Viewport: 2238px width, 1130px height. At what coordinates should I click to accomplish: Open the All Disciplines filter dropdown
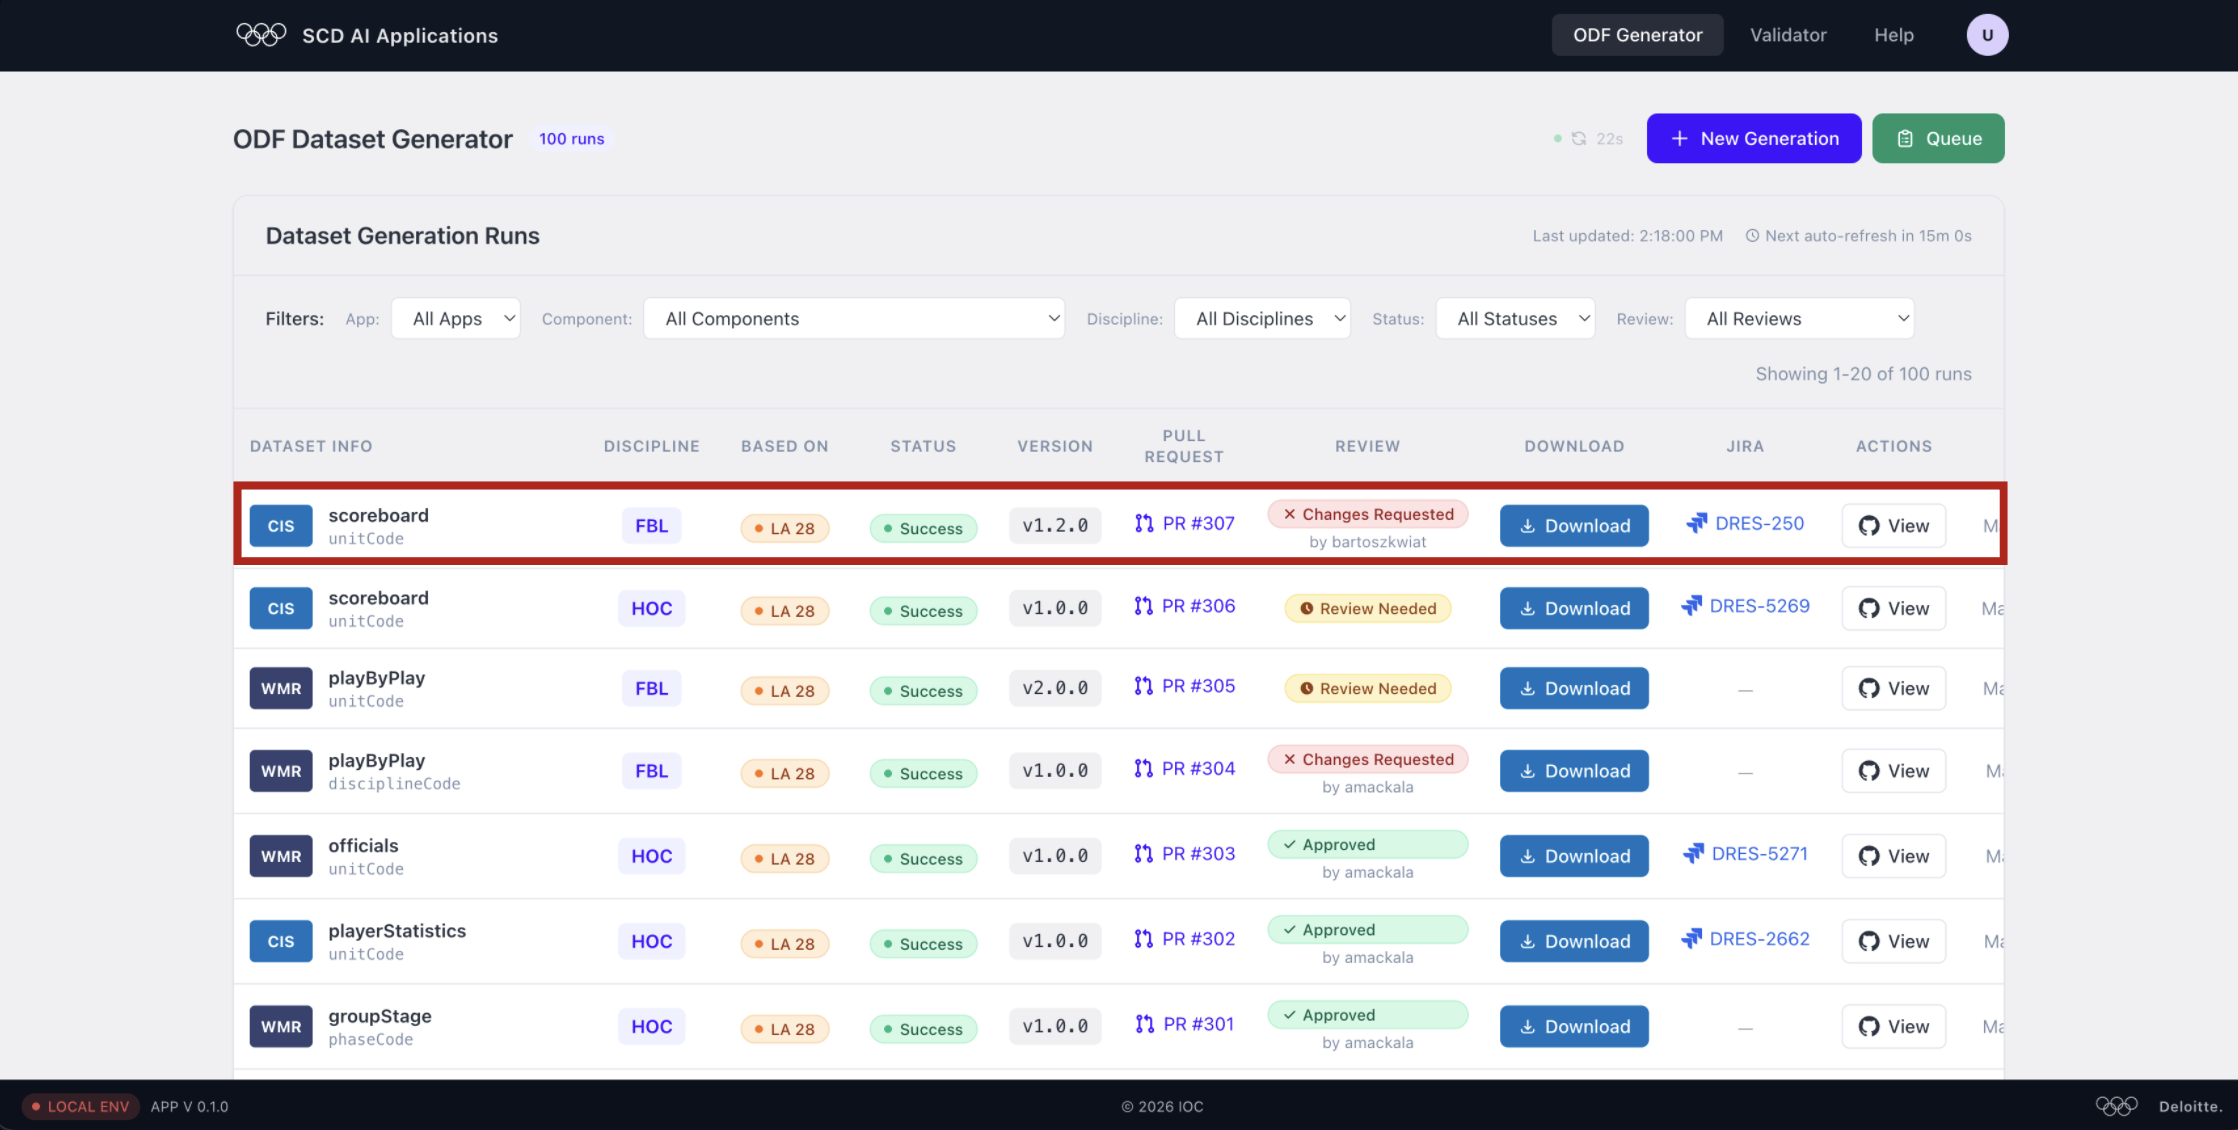[1262, 319]
